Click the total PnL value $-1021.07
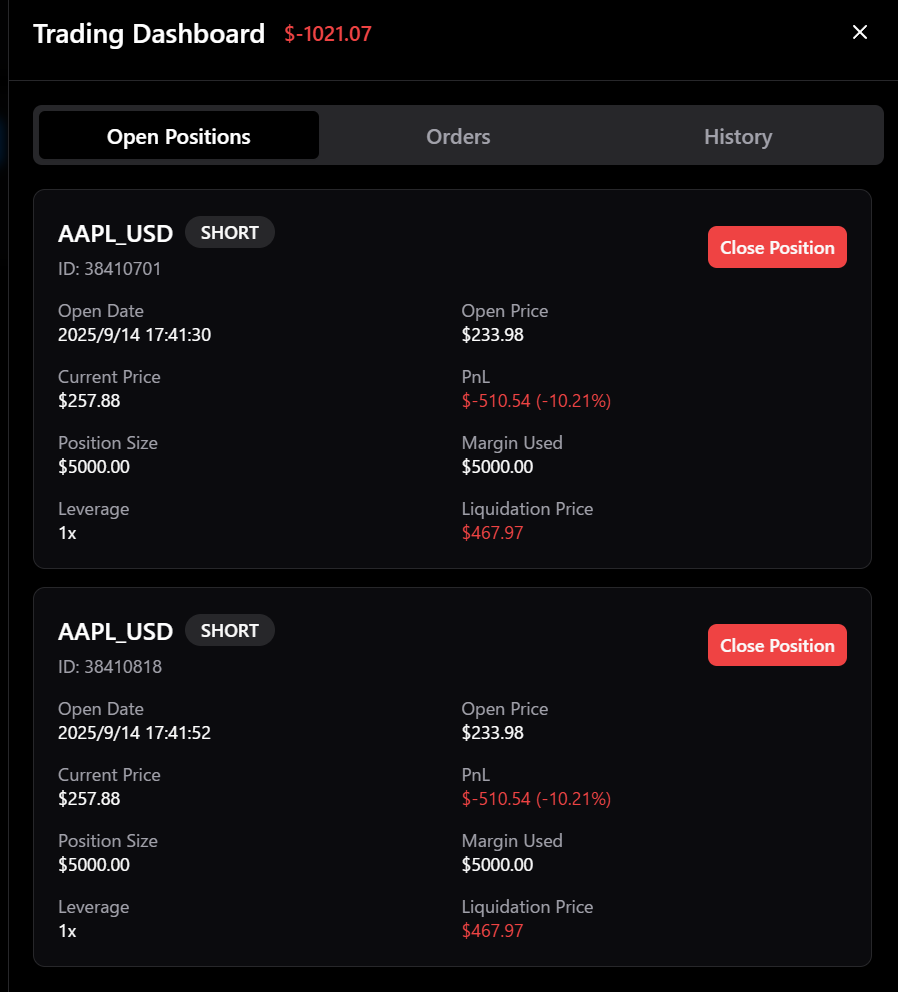This screenshot has height=992, width=898. click(x=328, y=34)
